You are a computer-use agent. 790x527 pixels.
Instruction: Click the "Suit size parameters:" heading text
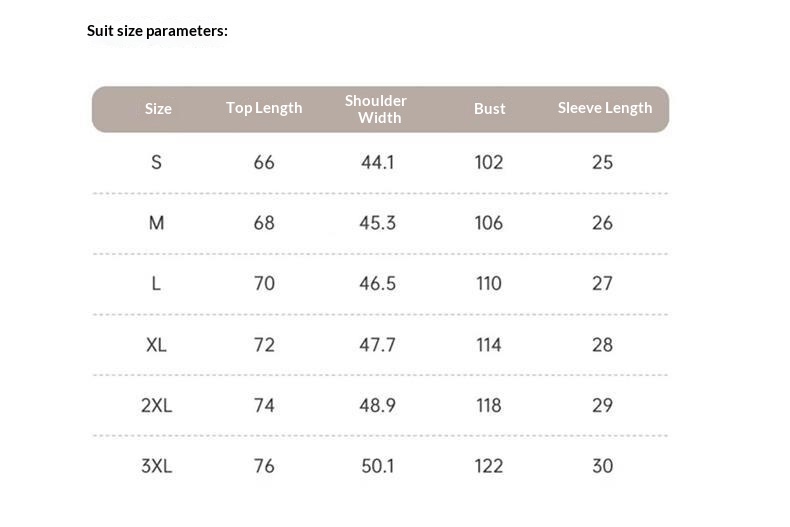[157, 31]
